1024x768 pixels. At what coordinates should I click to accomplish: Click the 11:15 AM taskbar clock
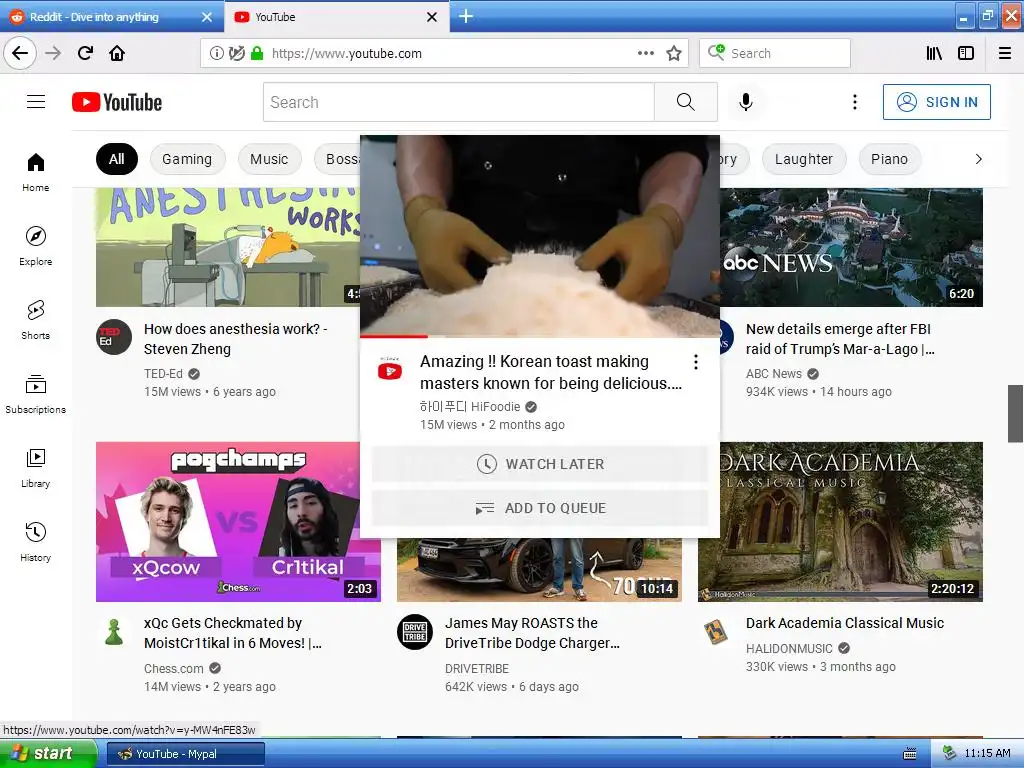click(x=987, y=754)
